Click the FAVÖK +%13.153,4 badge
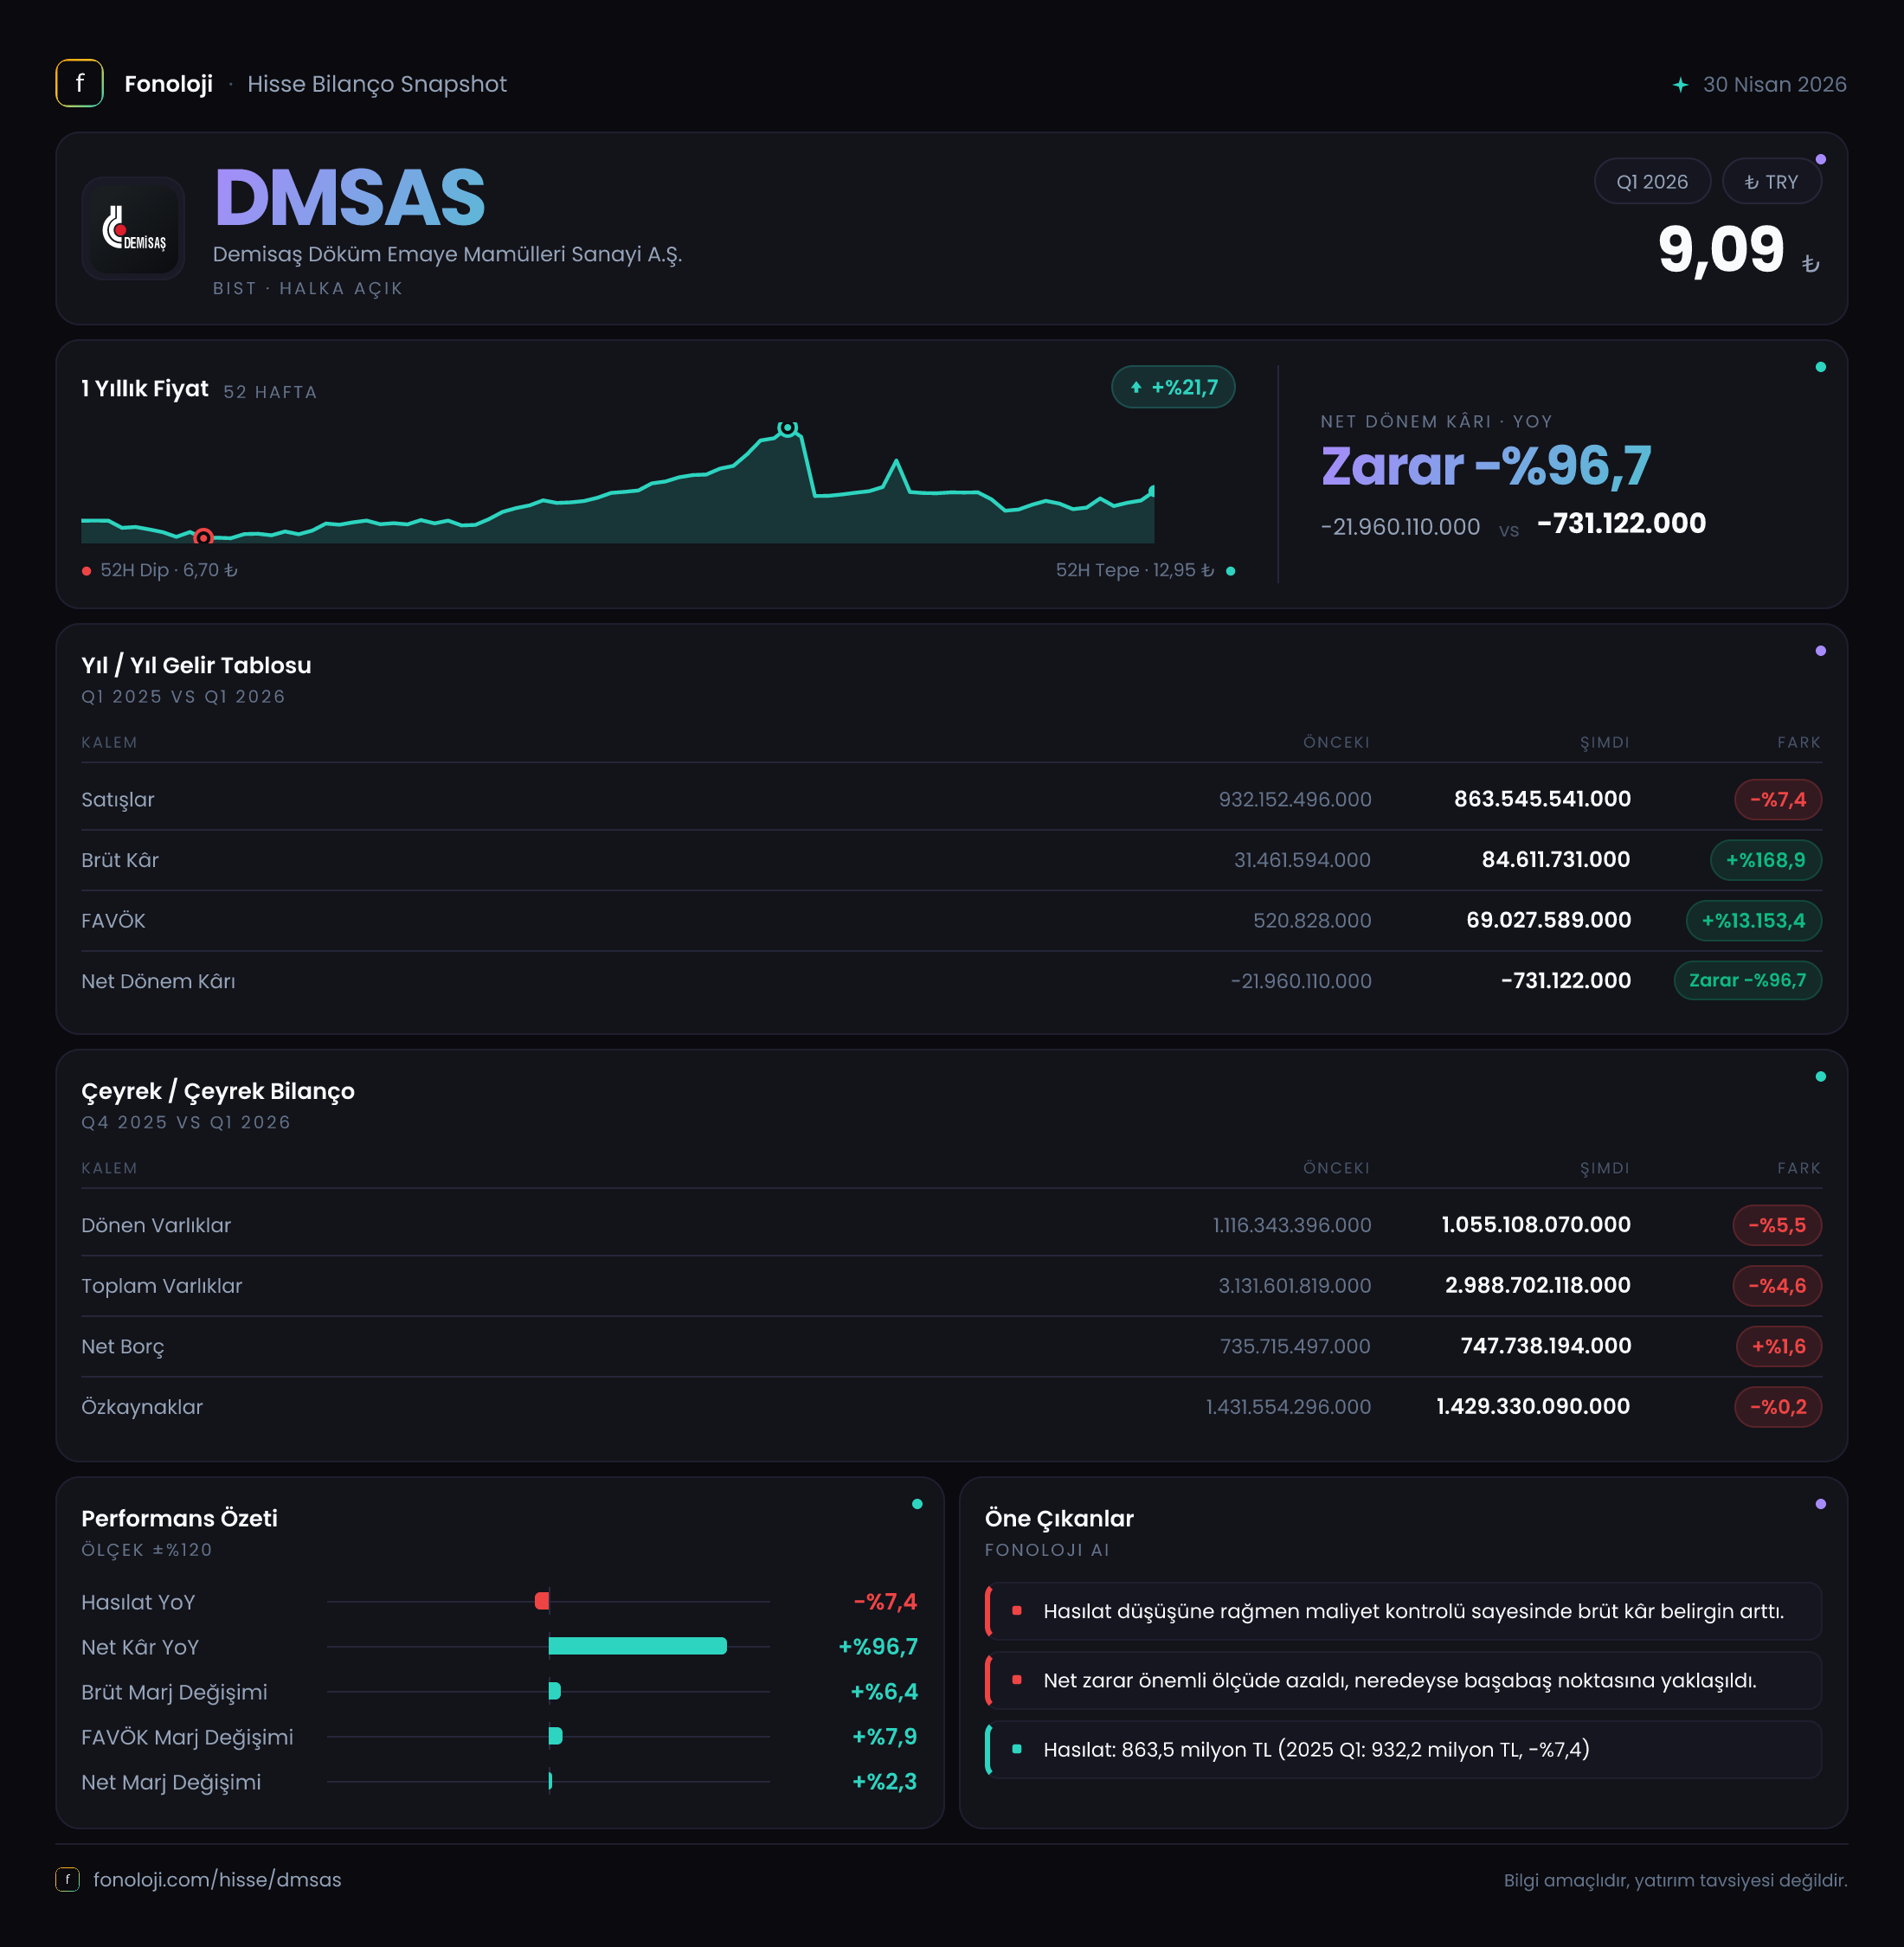 1753,920
